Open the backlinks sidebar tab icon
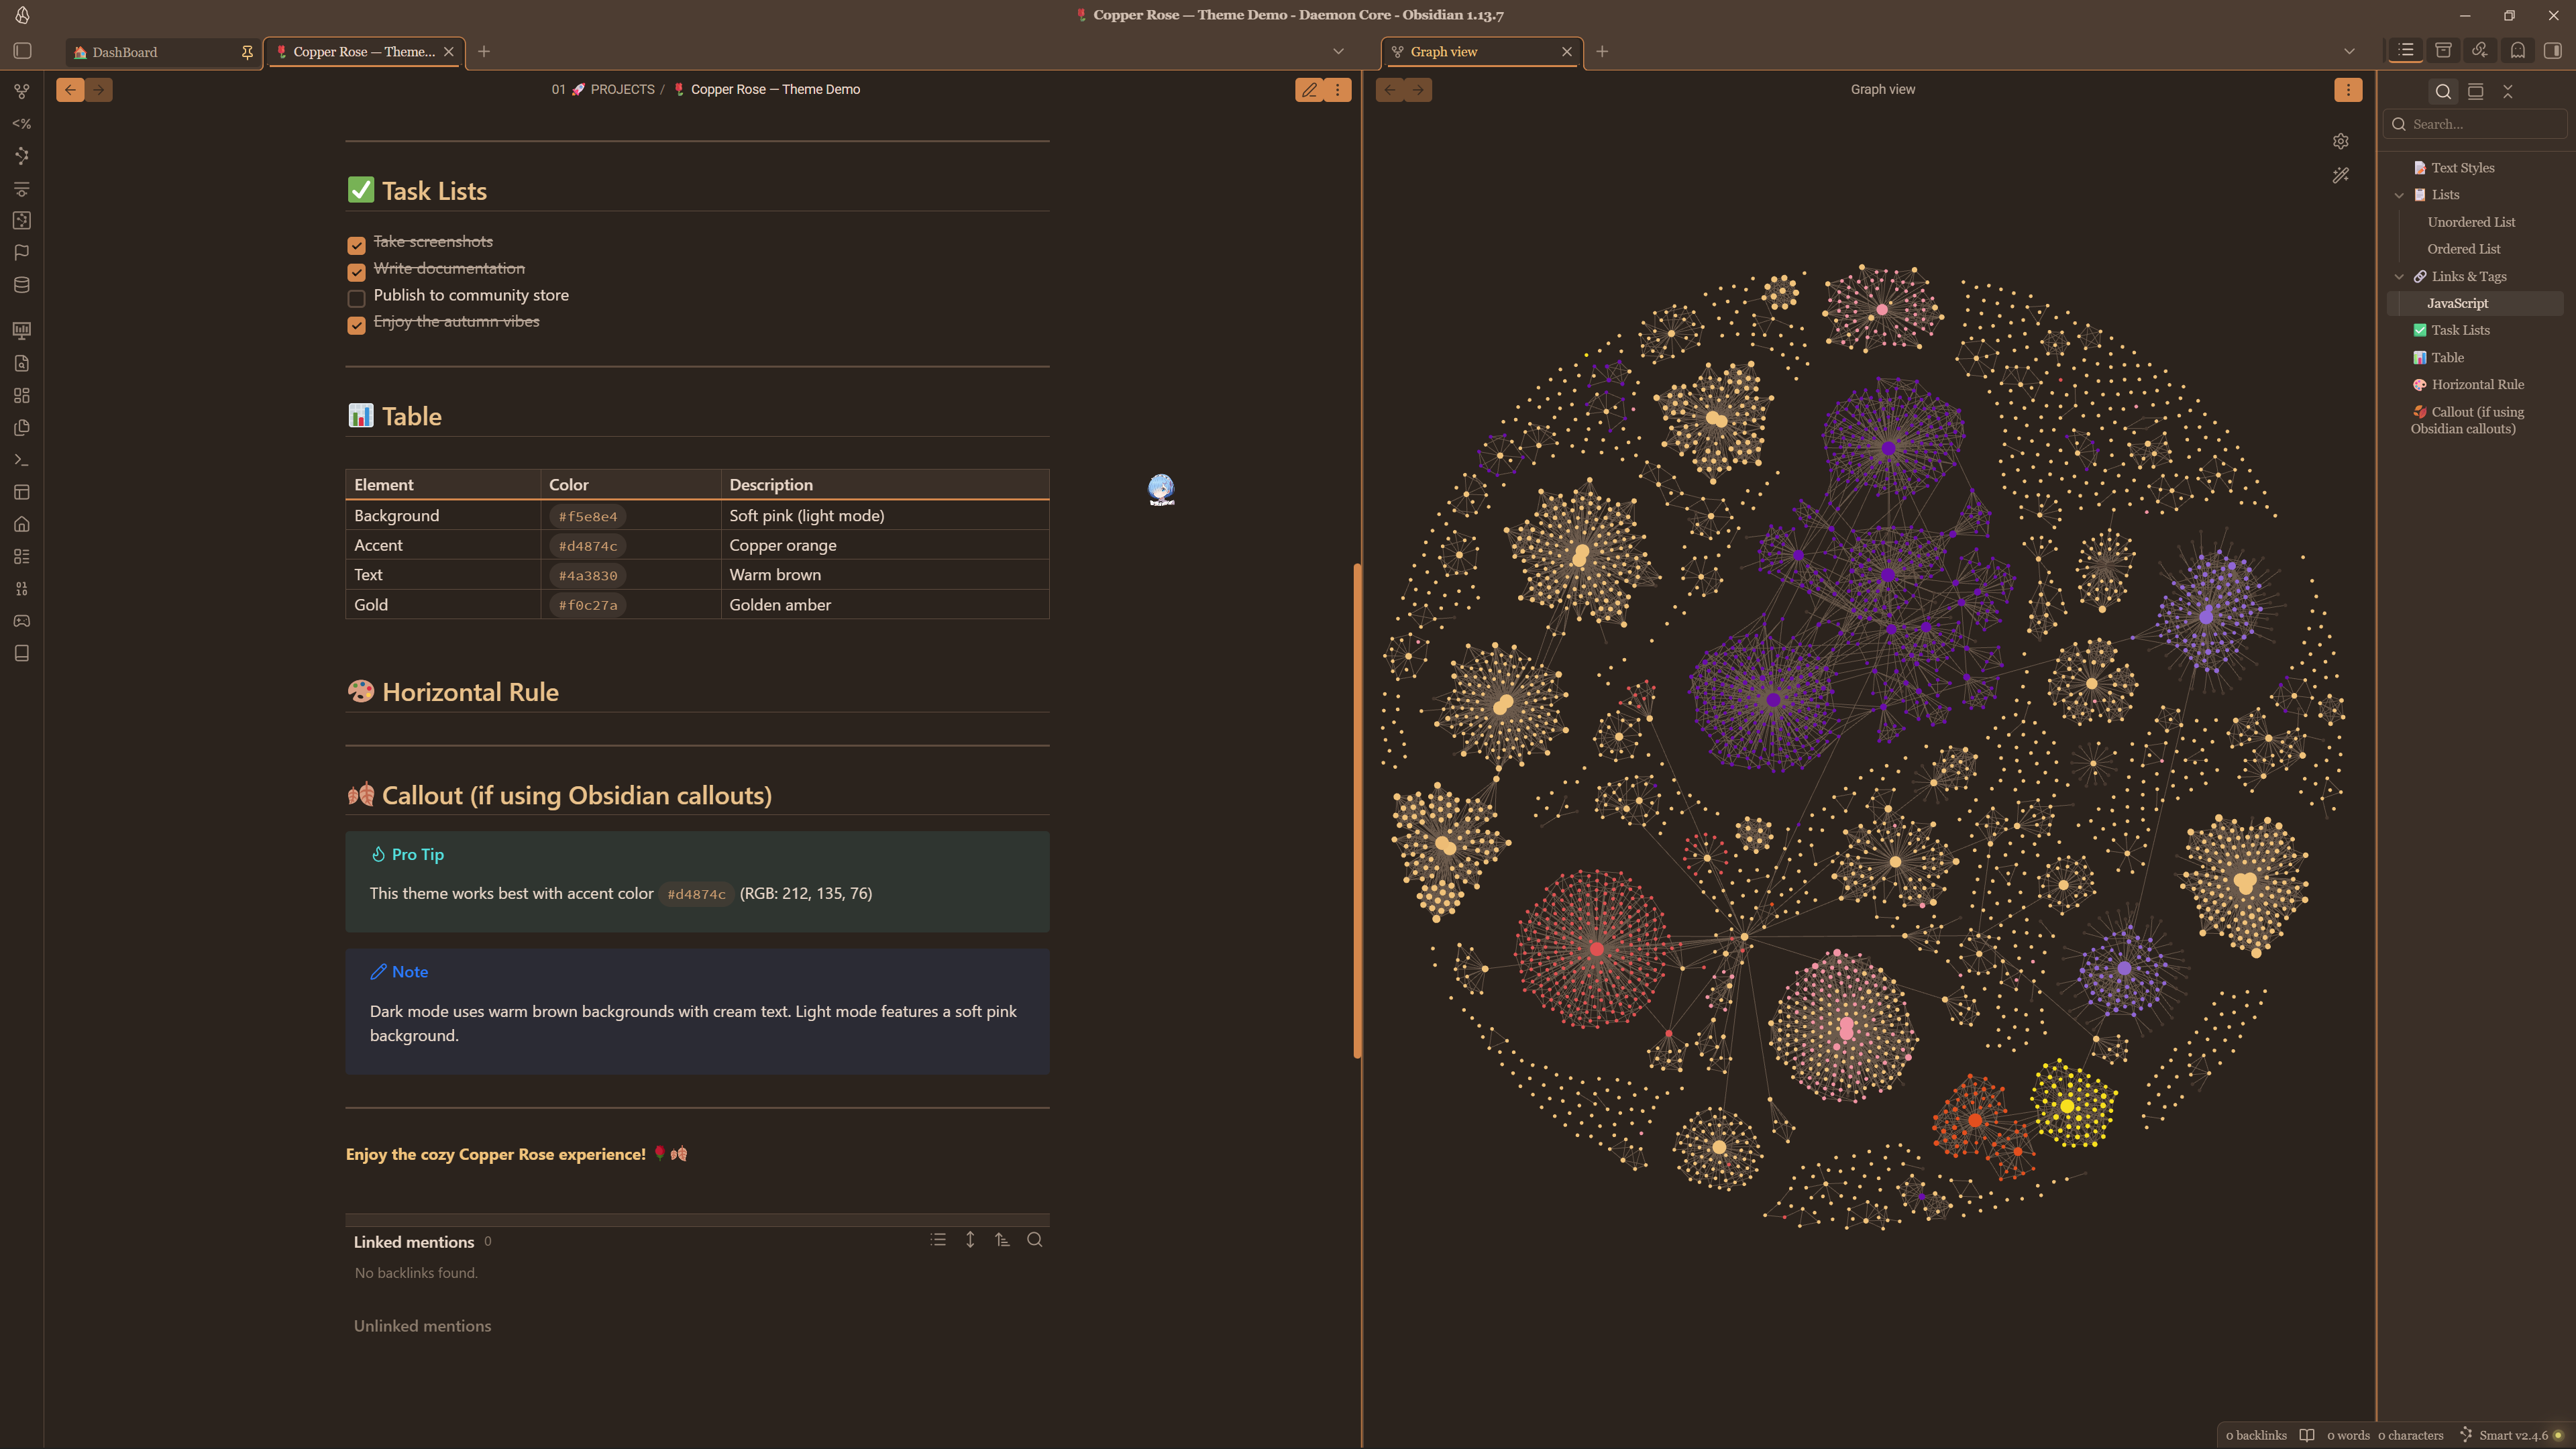Image resolution: width=2576 pixels, height=1449 pixels. tap(2480, 50)
